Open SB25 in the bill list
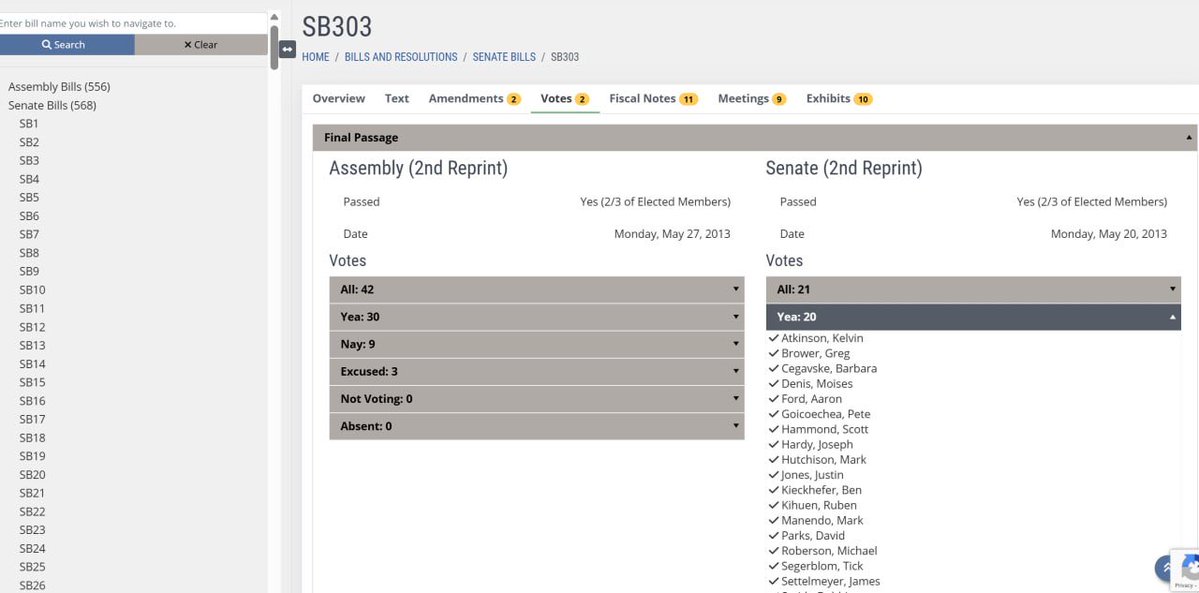The width and height of the screenshot is (1199, 593). click(x=32, y=567)
